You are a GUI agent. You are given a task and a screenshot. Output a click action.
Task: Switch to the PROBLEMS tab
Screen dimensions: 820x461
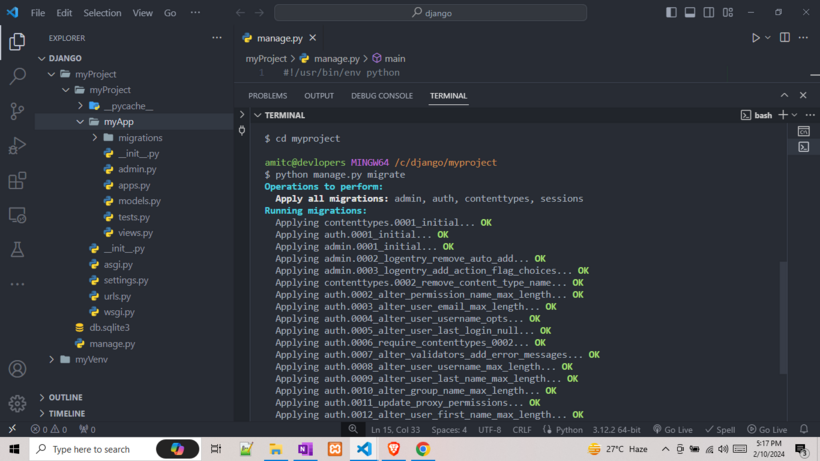(x=267, y=96)
